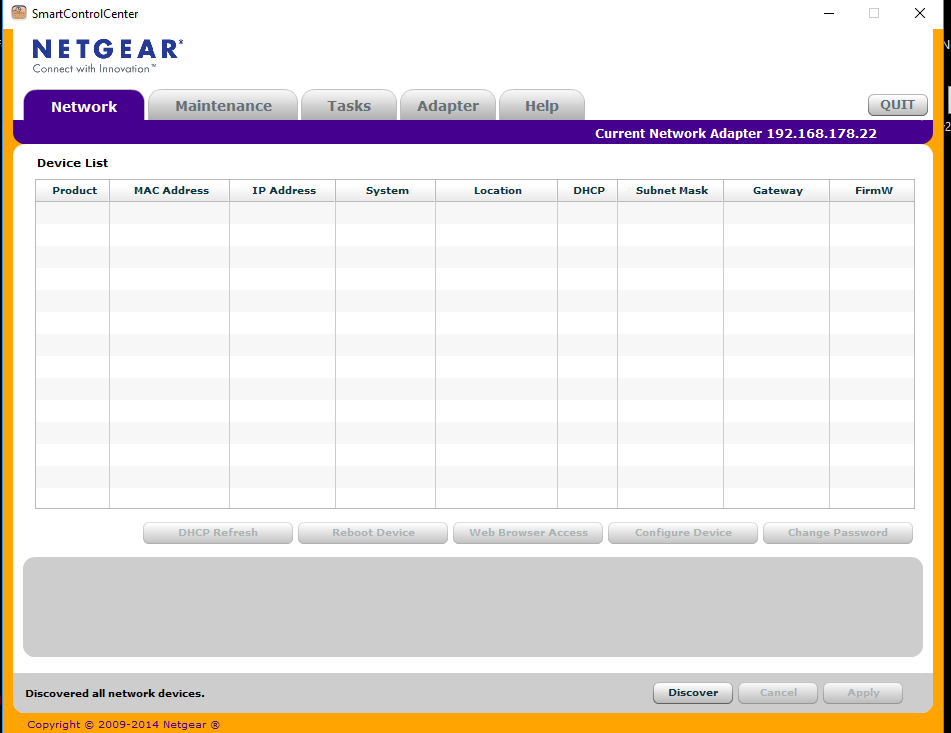The image size is (951, 733).
Task: Click the Copyright 2009-2014 Netgear text
Action: click(x=123, y=725)
